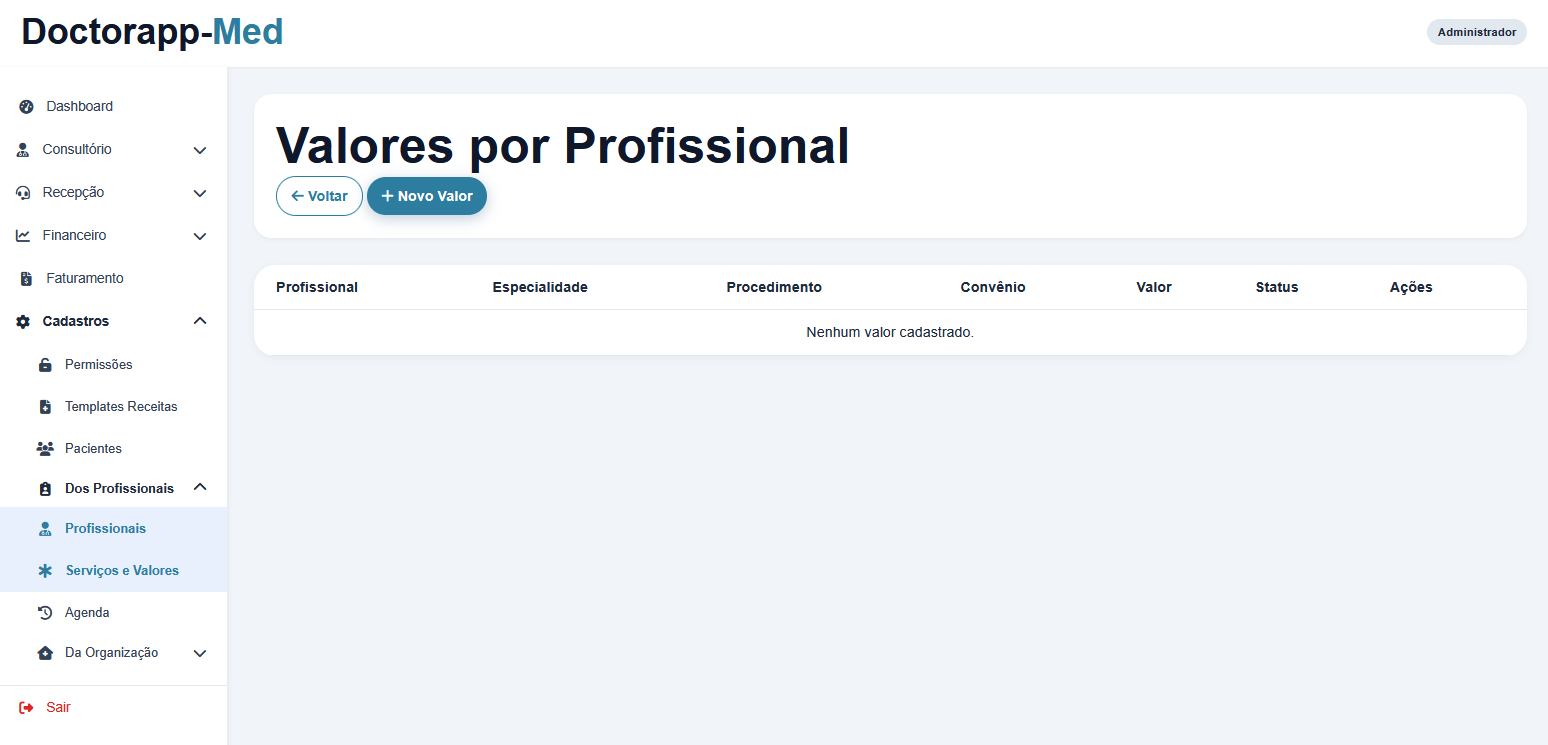Go to Permissões in the sidebar

tap(114, 364)
